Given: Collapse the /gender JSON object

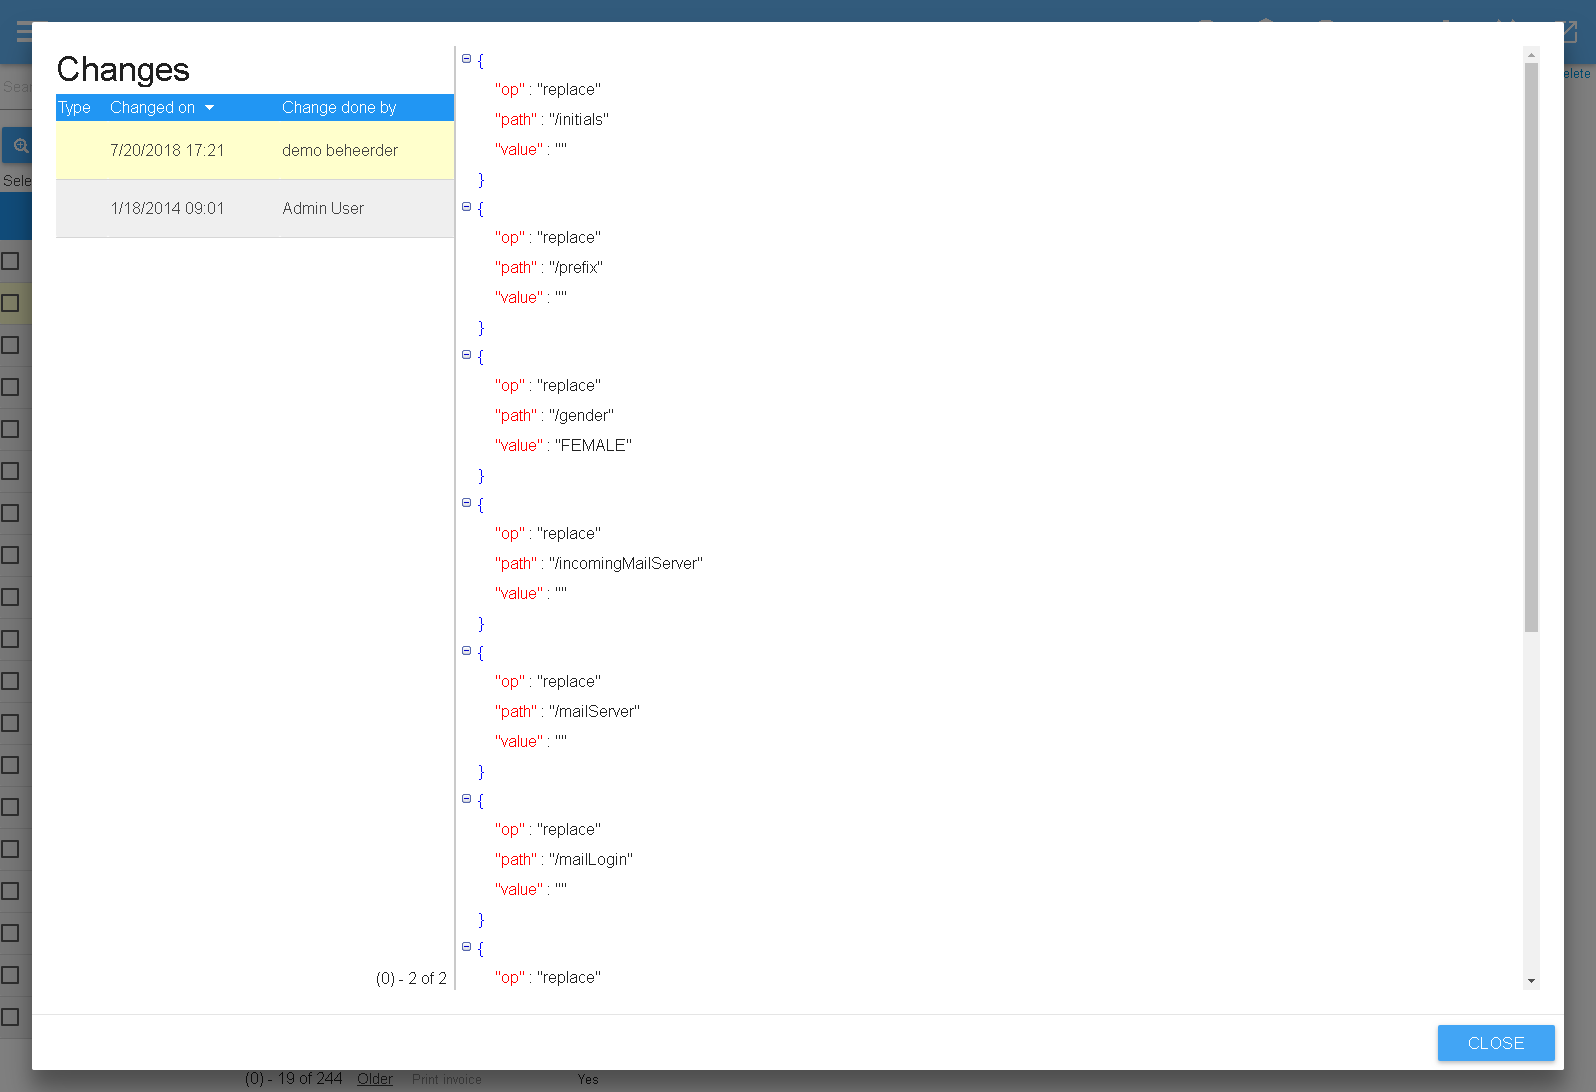Looking at the screenshot, I should 466,355.
